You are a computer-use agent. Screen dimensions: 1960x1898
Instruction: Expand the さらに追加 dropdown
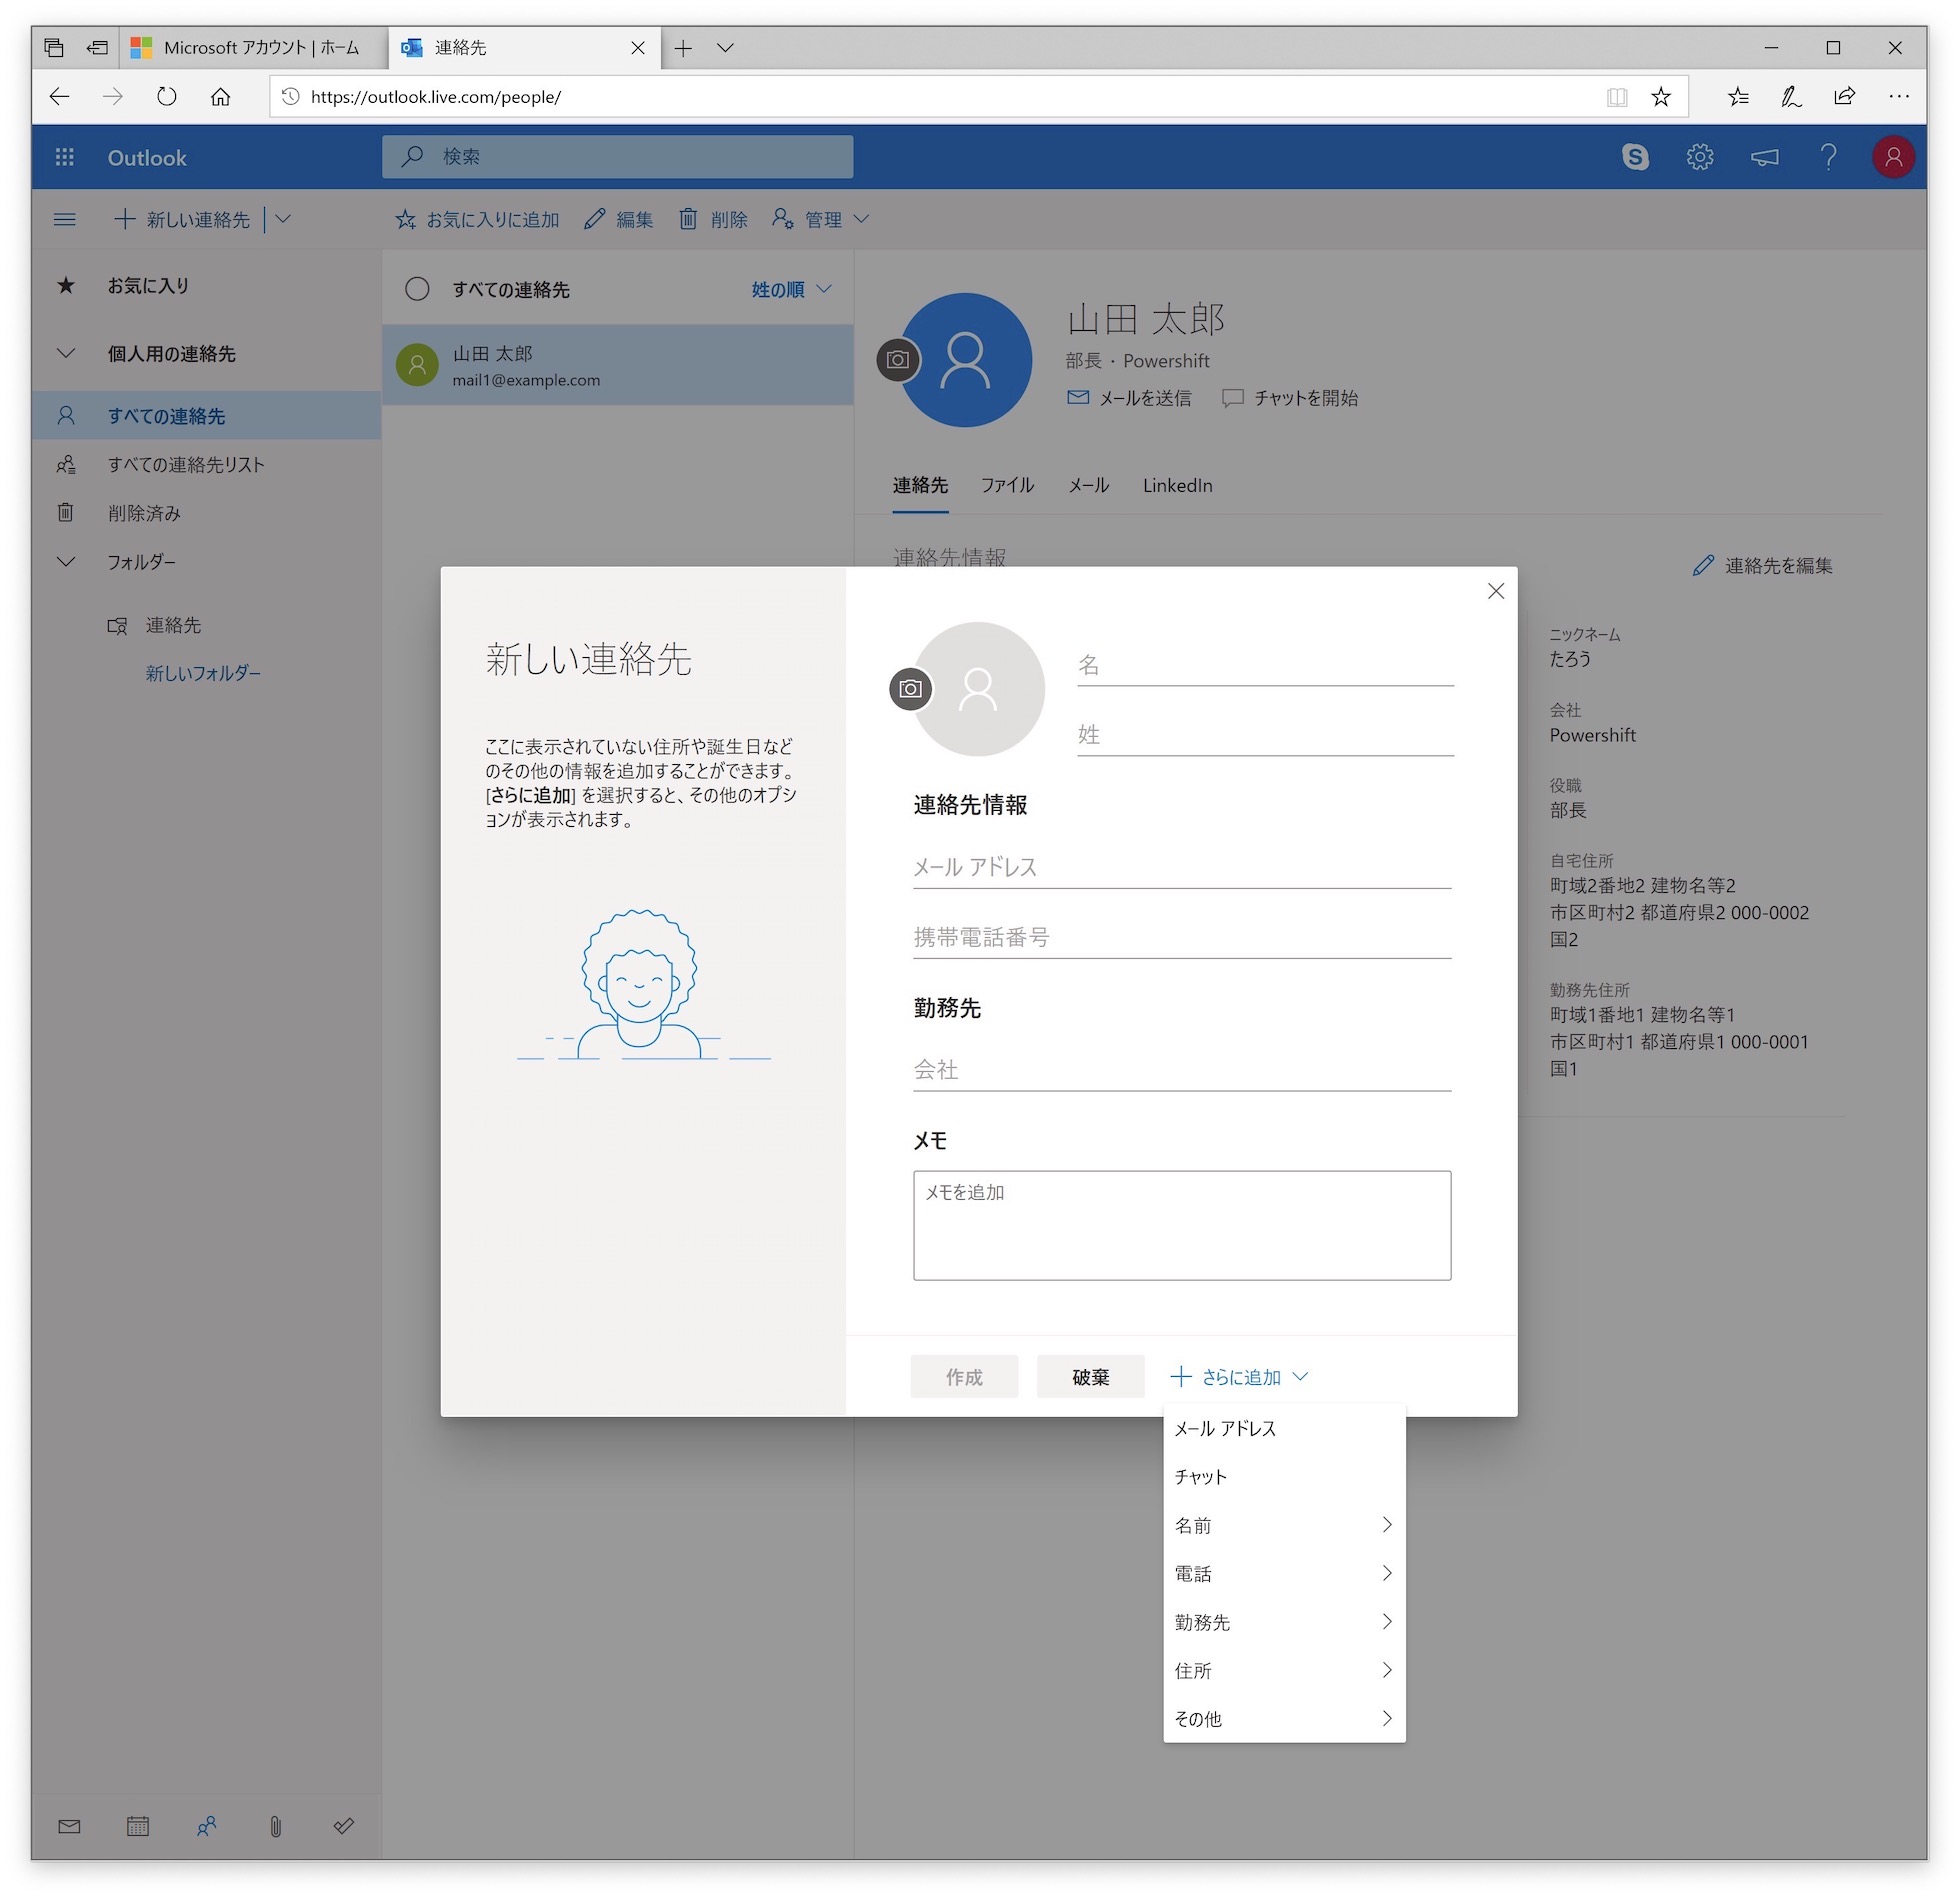pyautogui.click(x=1240, y=1377)
